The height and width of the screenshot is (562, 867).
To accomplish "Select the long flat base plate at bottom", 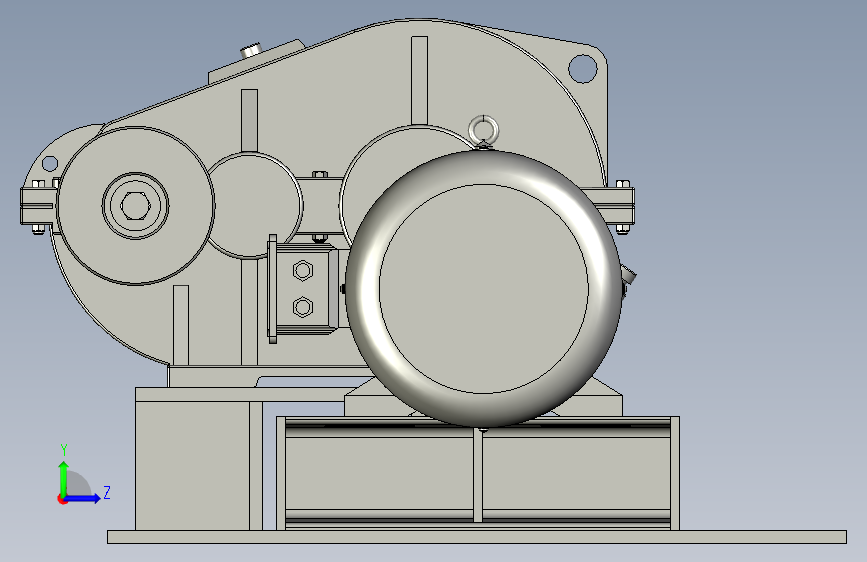I will point(477,537).
